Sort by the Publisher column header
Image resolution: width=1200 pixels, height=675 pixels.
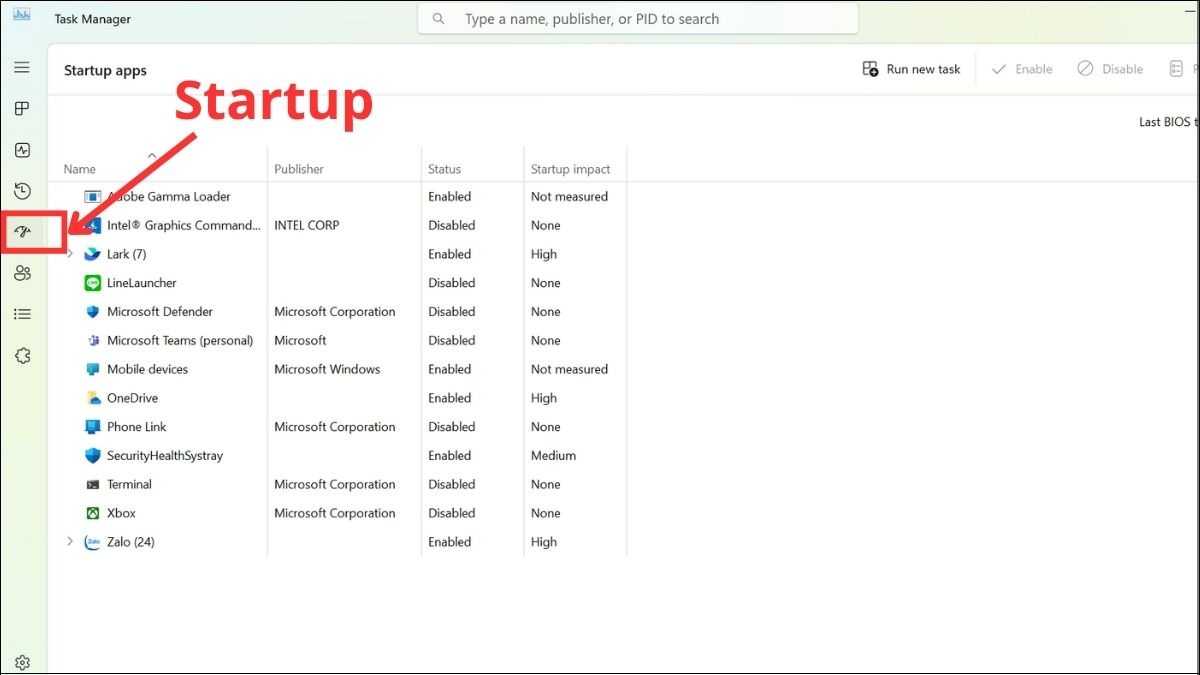click(299, 169)
